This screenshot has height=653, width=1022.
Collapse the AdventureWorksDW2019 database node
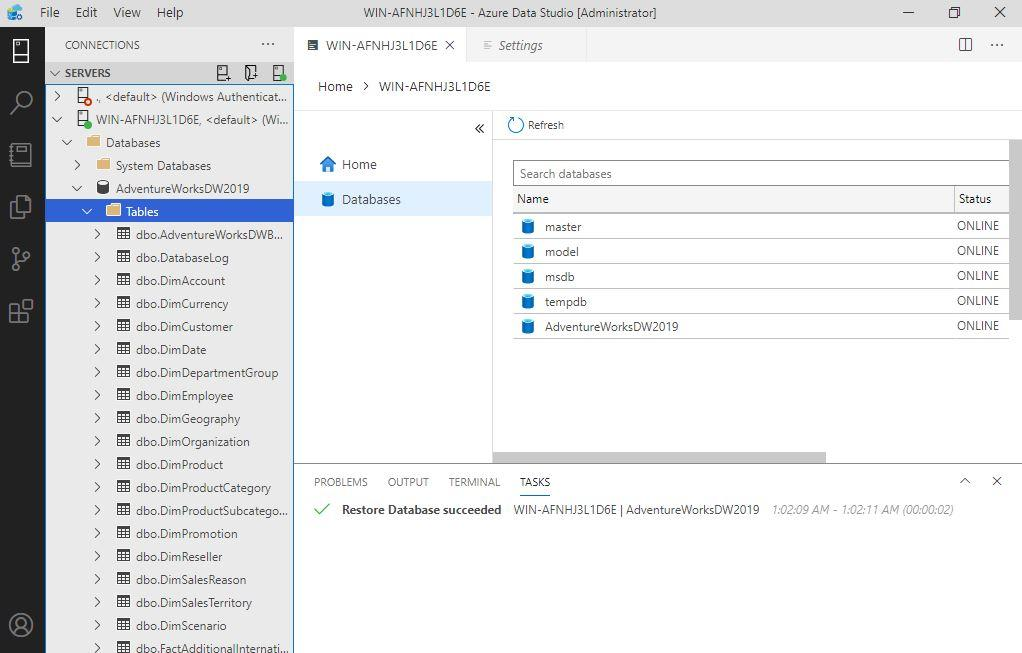[x=78, y=188]
